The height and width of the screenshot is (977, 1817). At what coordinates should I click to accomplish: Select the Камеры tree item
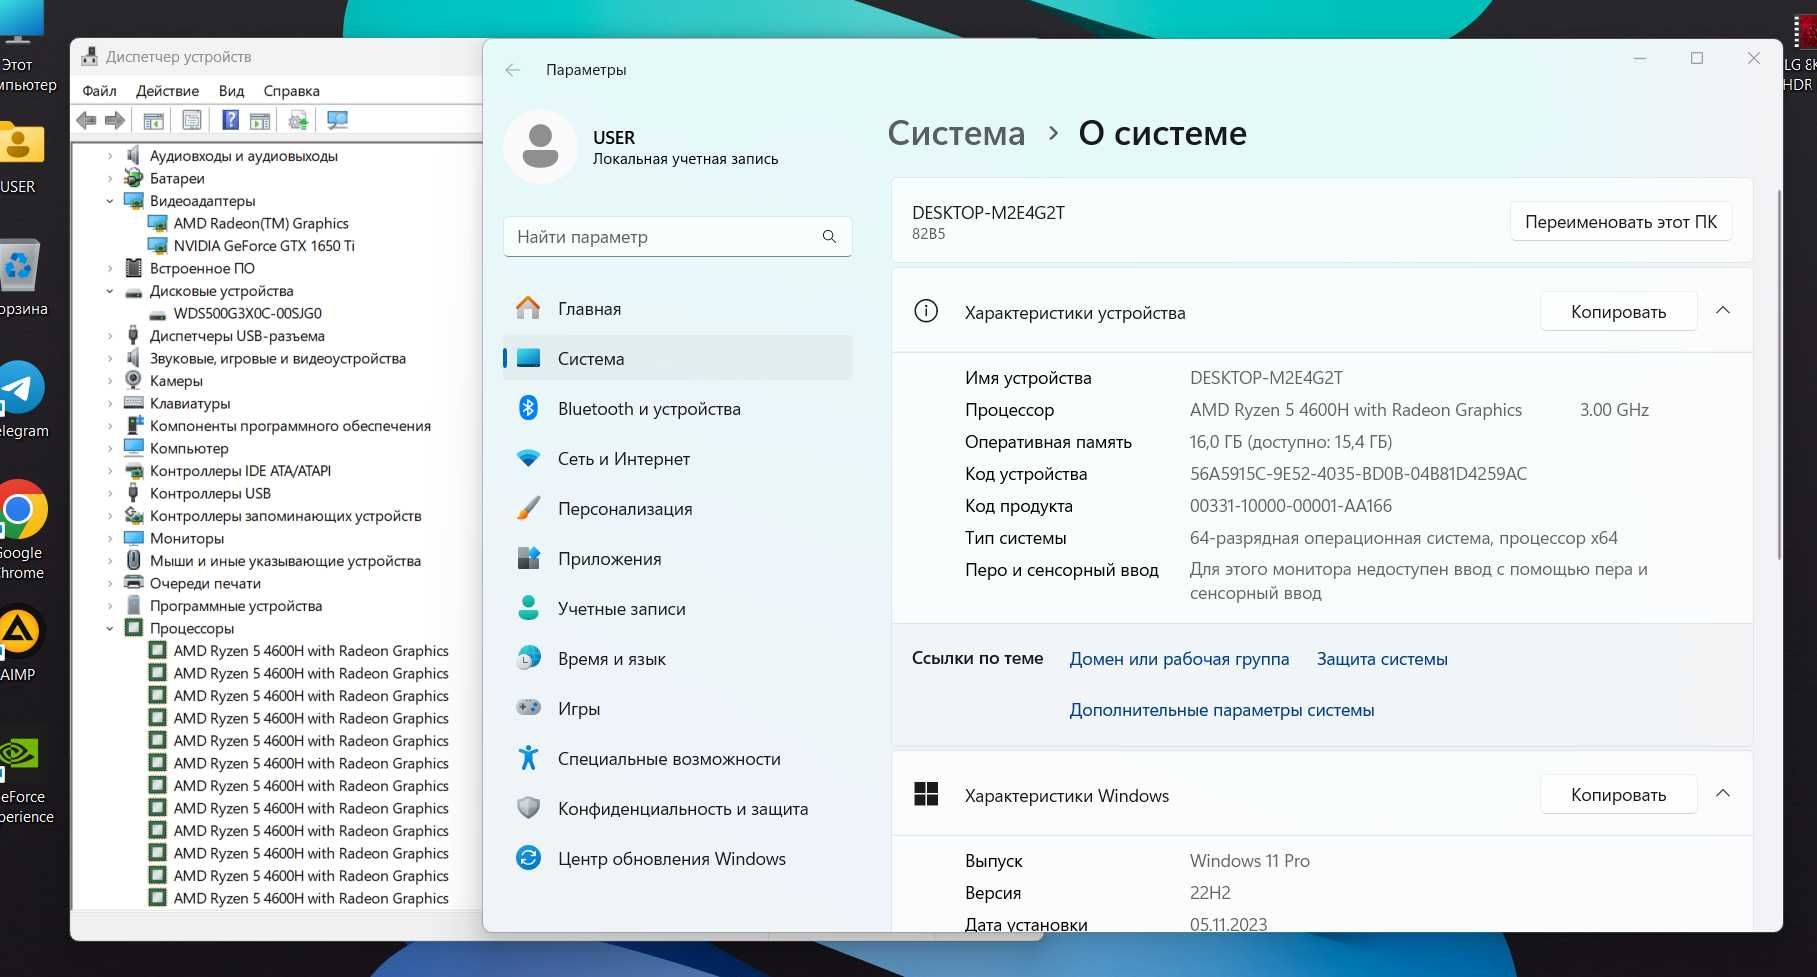coord(176,381)
